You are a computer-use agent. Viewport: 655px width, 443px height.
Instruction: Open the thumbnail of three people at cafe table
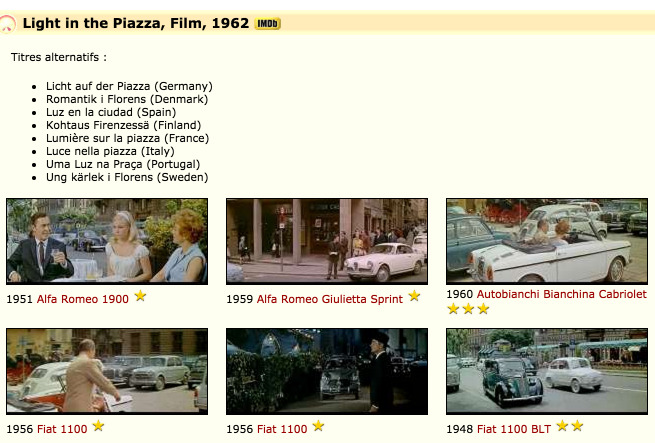click(x=107, y=242)
